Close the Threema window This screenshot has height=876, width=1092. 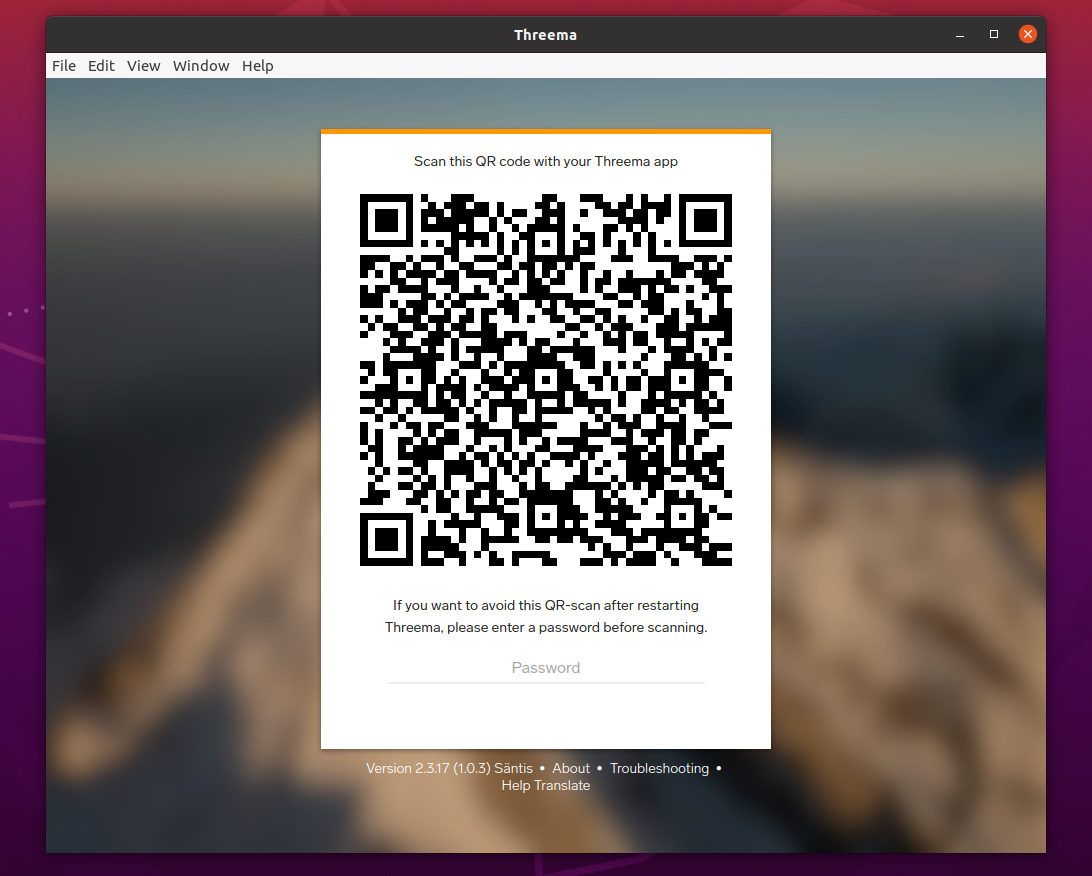click(x=1027, y=33)
